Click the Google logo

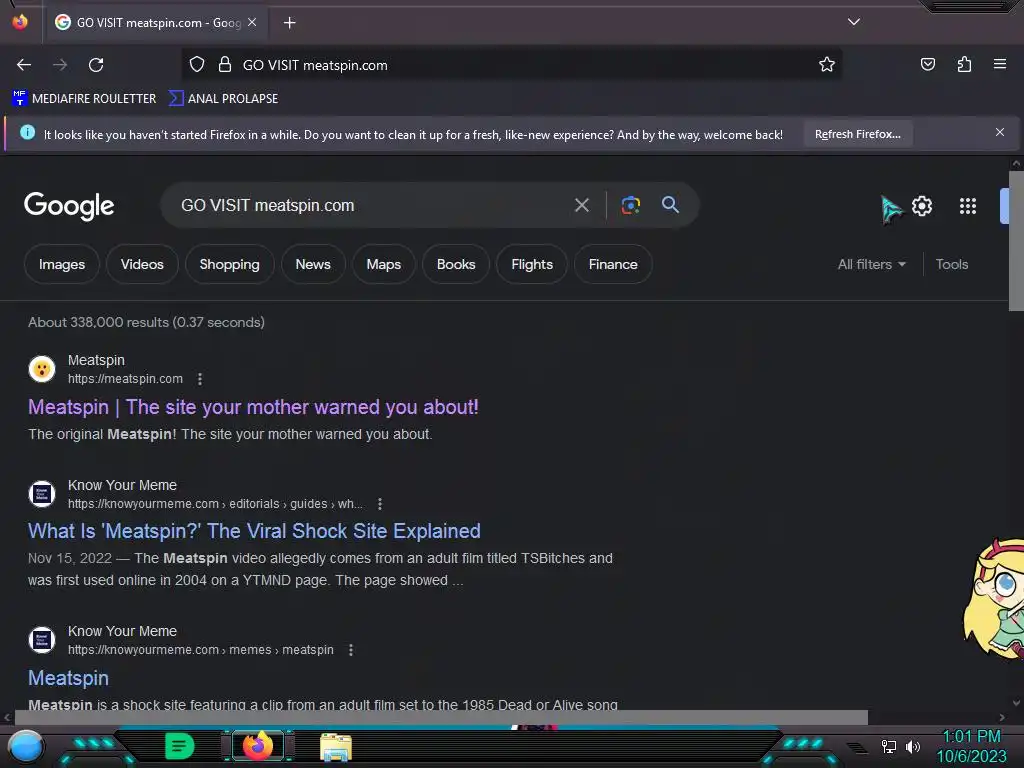(x=69, y=206)
